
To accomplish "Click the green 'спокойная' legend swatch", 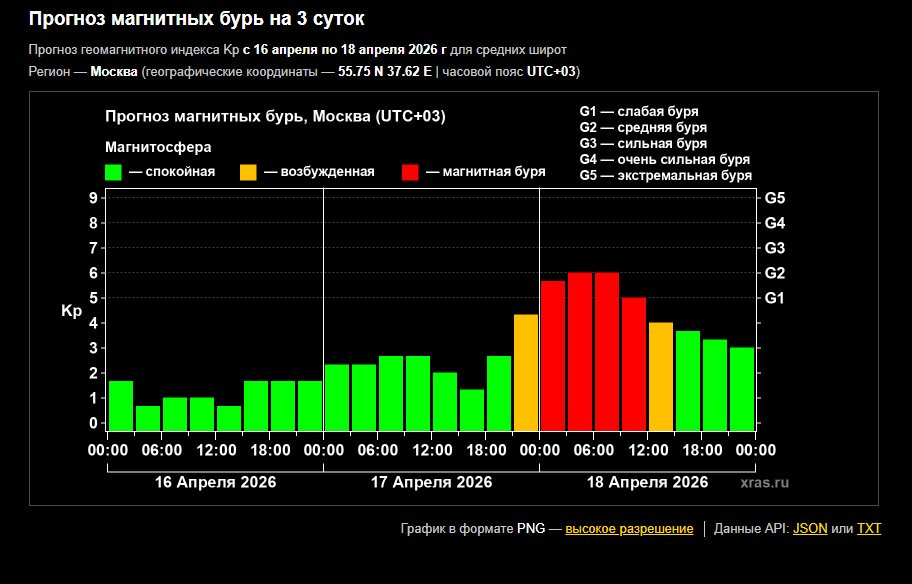I will click(113, 172).
